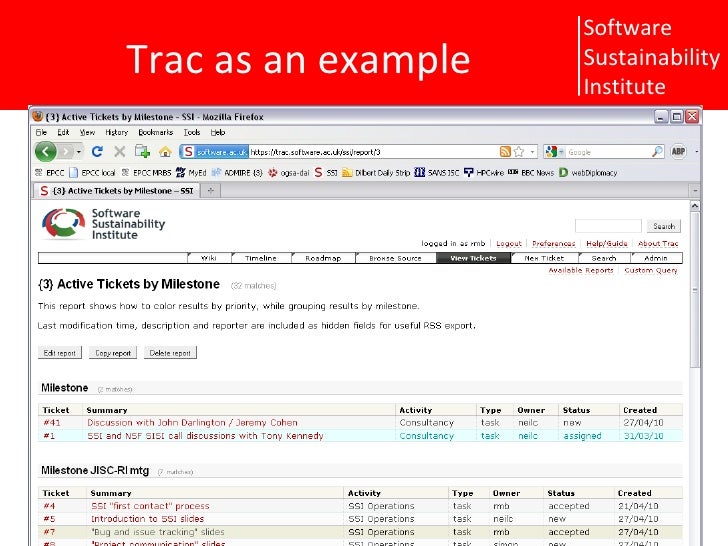Open the View menu

87,132
